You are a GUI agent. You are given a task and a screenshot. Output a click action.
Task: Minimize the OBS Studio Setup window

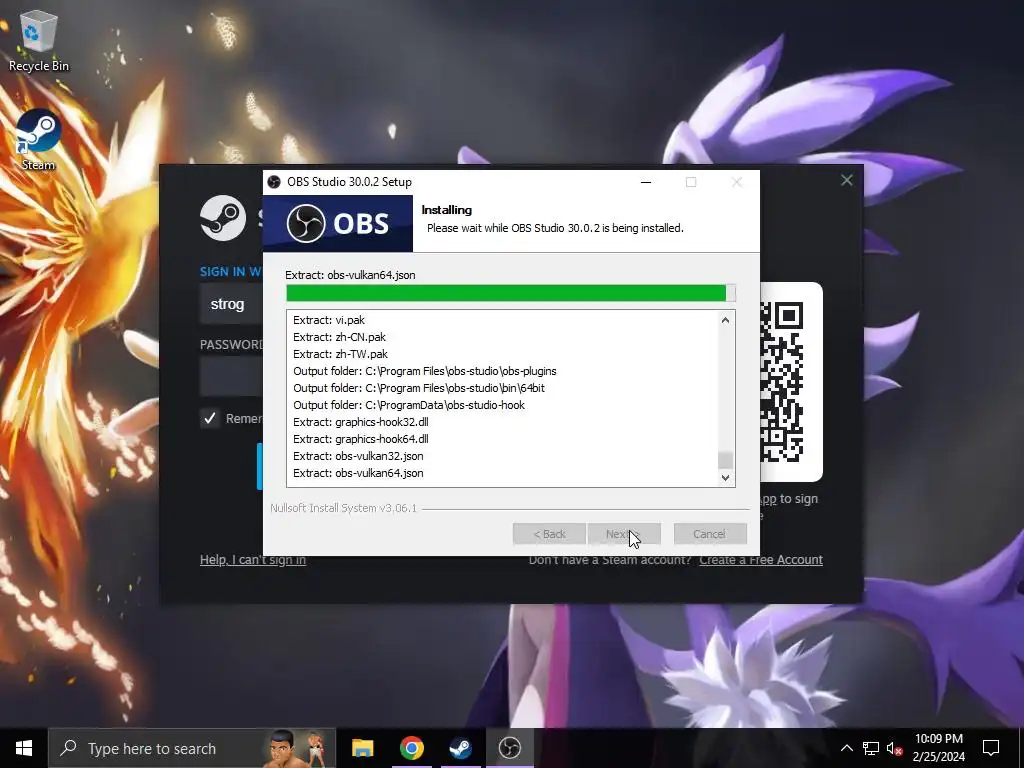click(x=646, y=182)
